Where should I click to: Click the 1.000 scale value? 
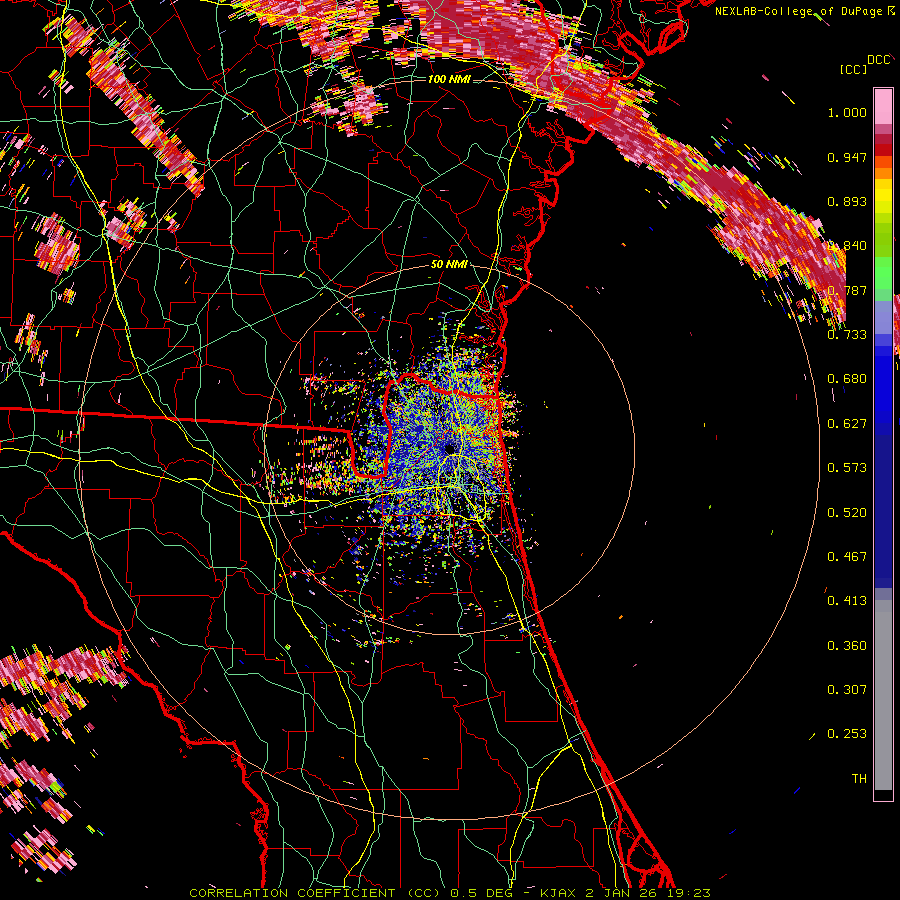(x=847, y=112)
